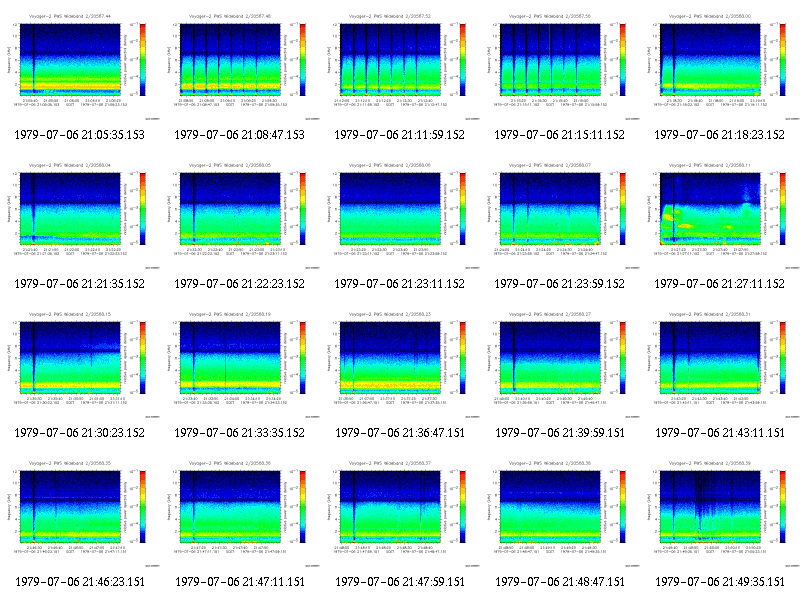Screen dimensions: 800x596
Task: Open spectrogram thumbnail dated 21:43:11.151
Action: click(720, 365)
